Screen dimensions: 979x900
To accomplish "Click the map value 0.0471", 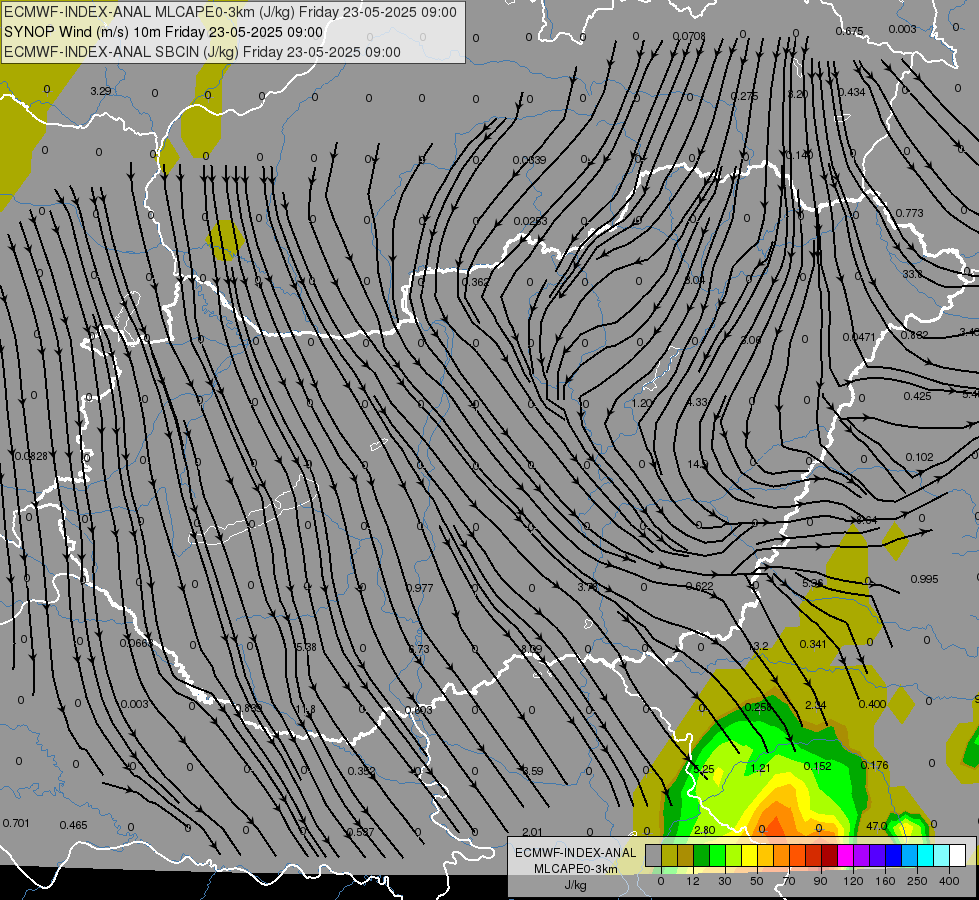I will (x=859, y=337).
